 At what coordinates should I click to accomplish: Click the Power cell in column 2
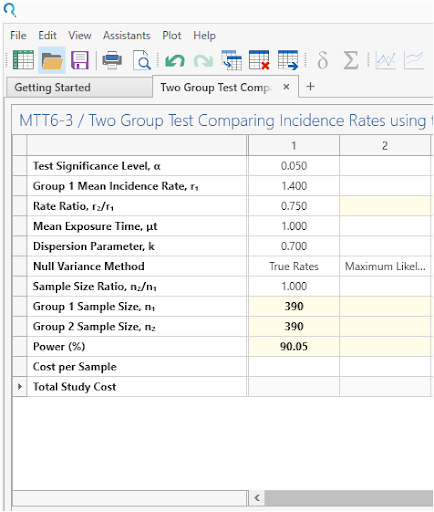tap(385, 347)
